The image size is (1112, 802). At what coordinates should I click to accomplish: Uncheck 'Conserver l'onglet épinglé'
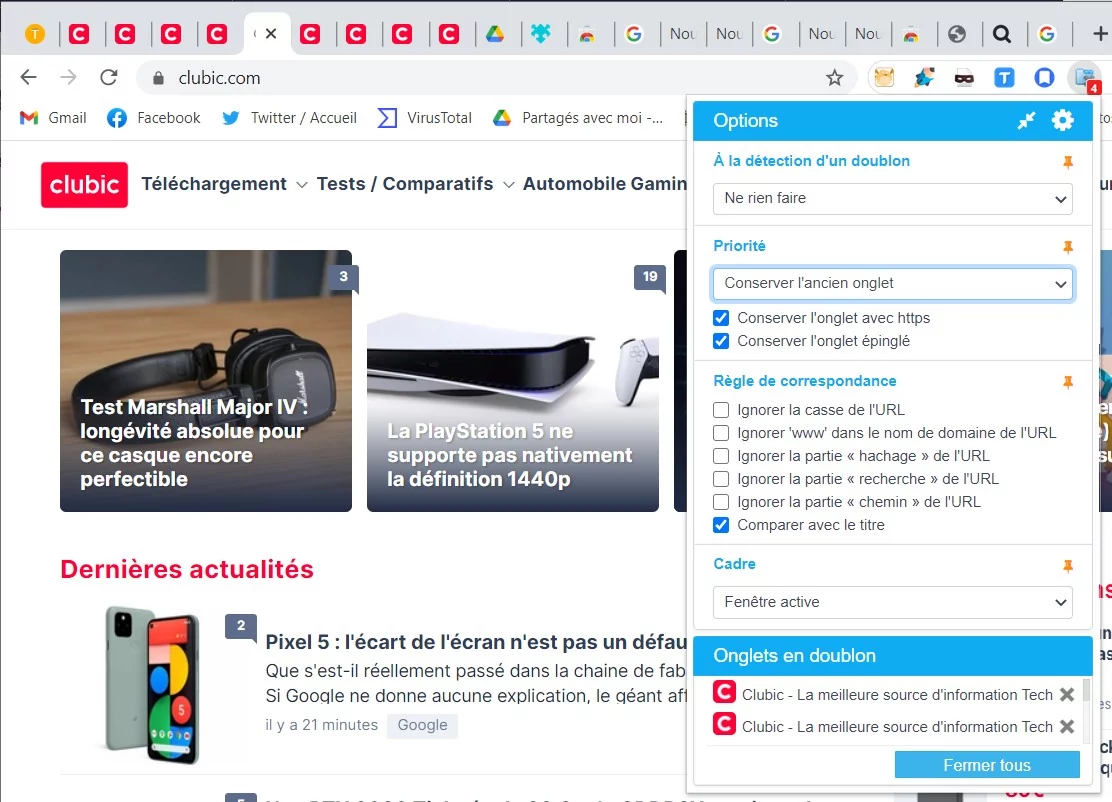(721, 341)
